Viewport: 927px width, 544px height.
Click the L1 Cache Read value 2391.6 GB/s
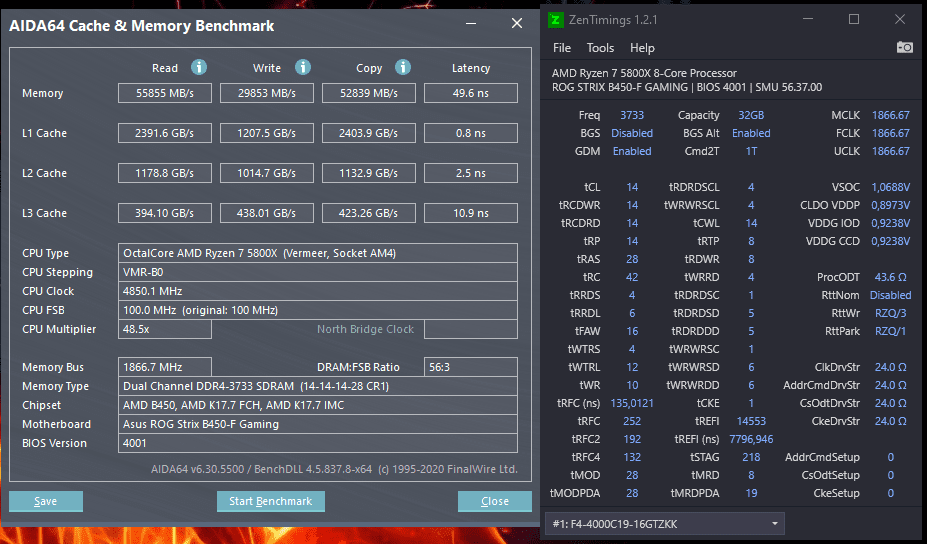[x=165, y=133]
